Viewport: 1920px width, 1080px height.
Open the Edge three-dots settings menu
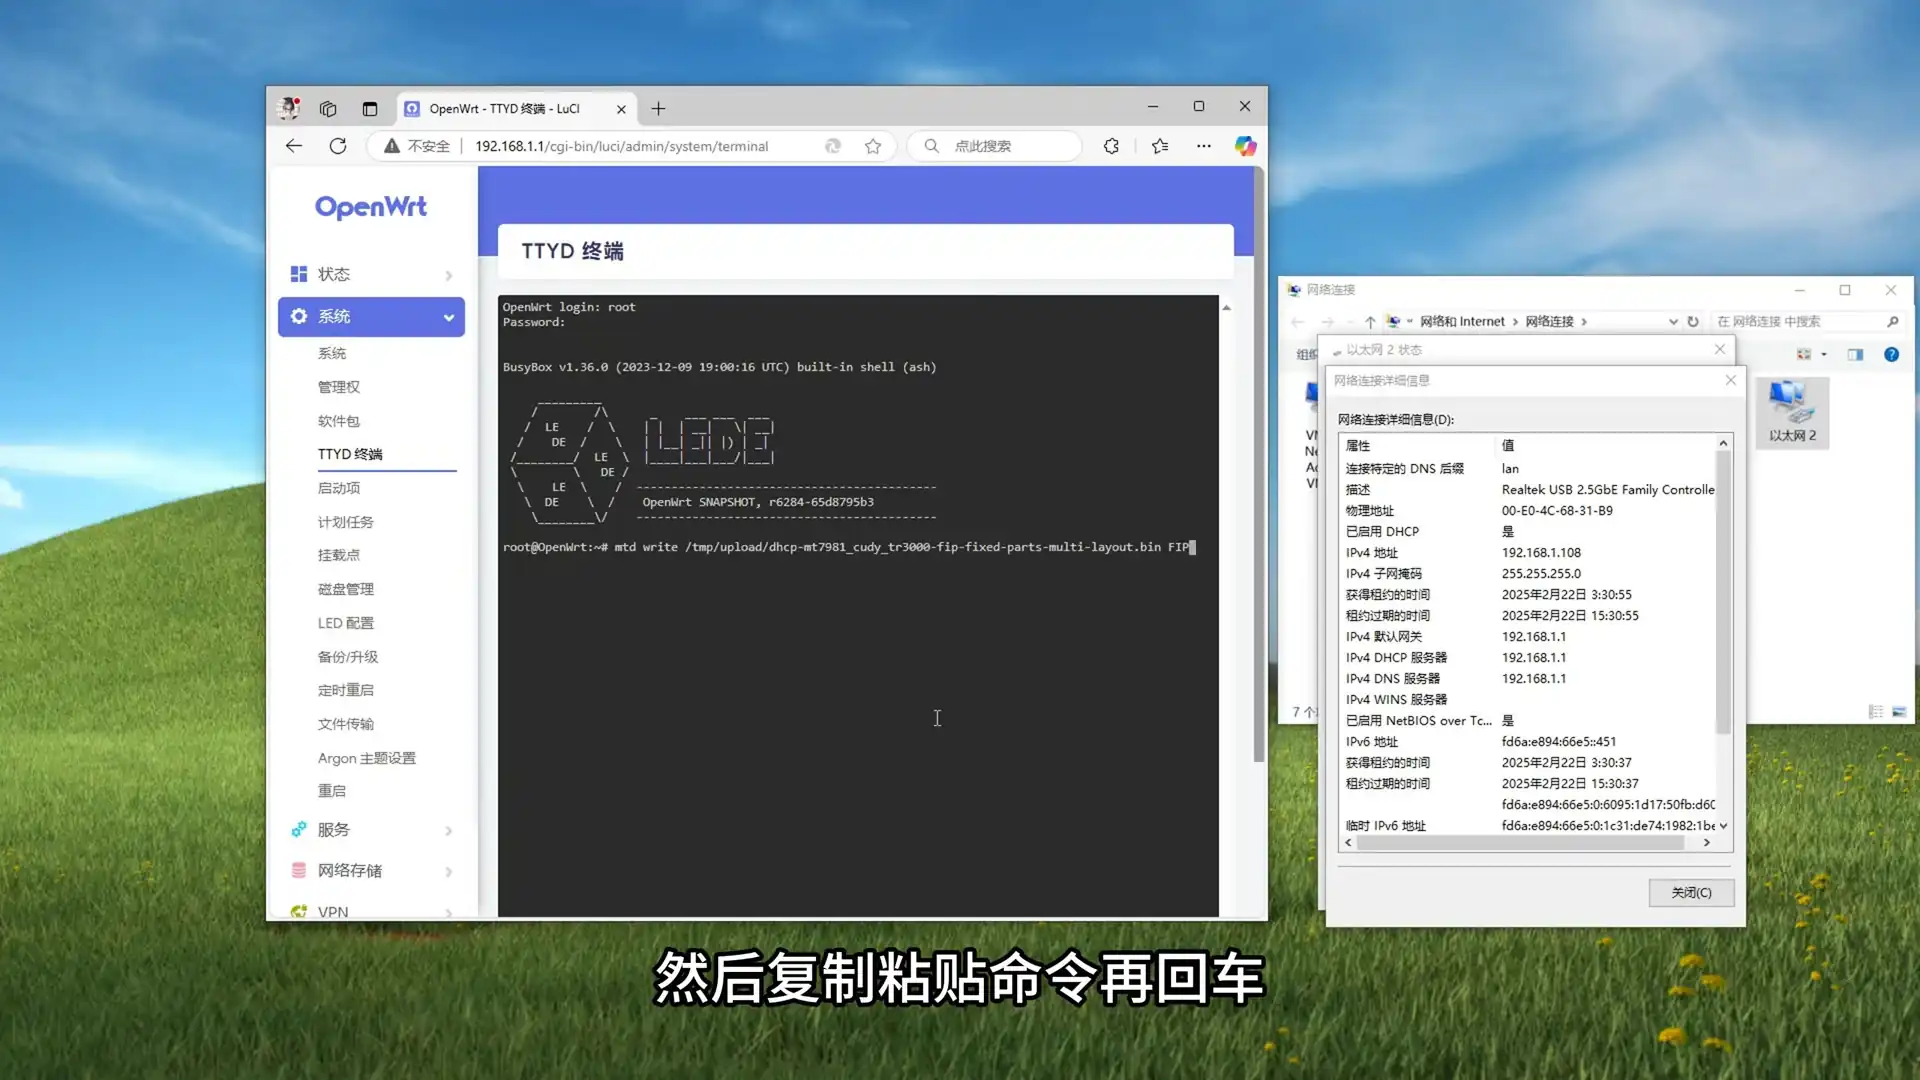pos(1204,146)
